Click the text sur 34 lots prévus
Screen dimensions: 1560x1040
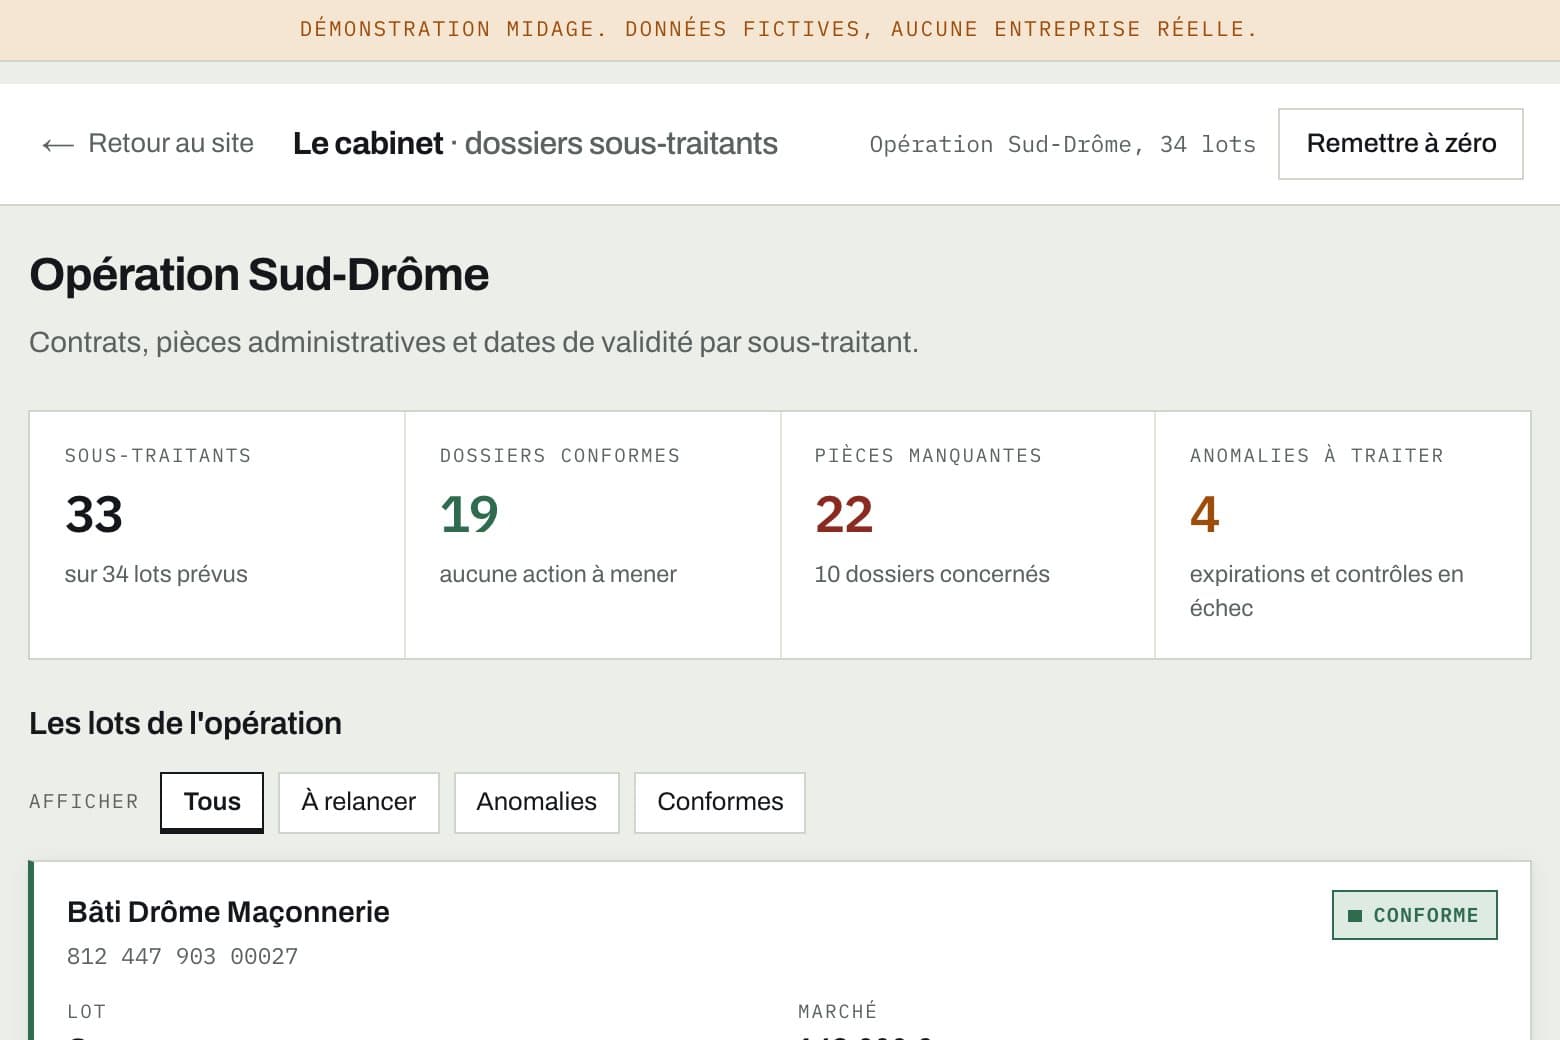pyautogui.click(x=156, y=575)
